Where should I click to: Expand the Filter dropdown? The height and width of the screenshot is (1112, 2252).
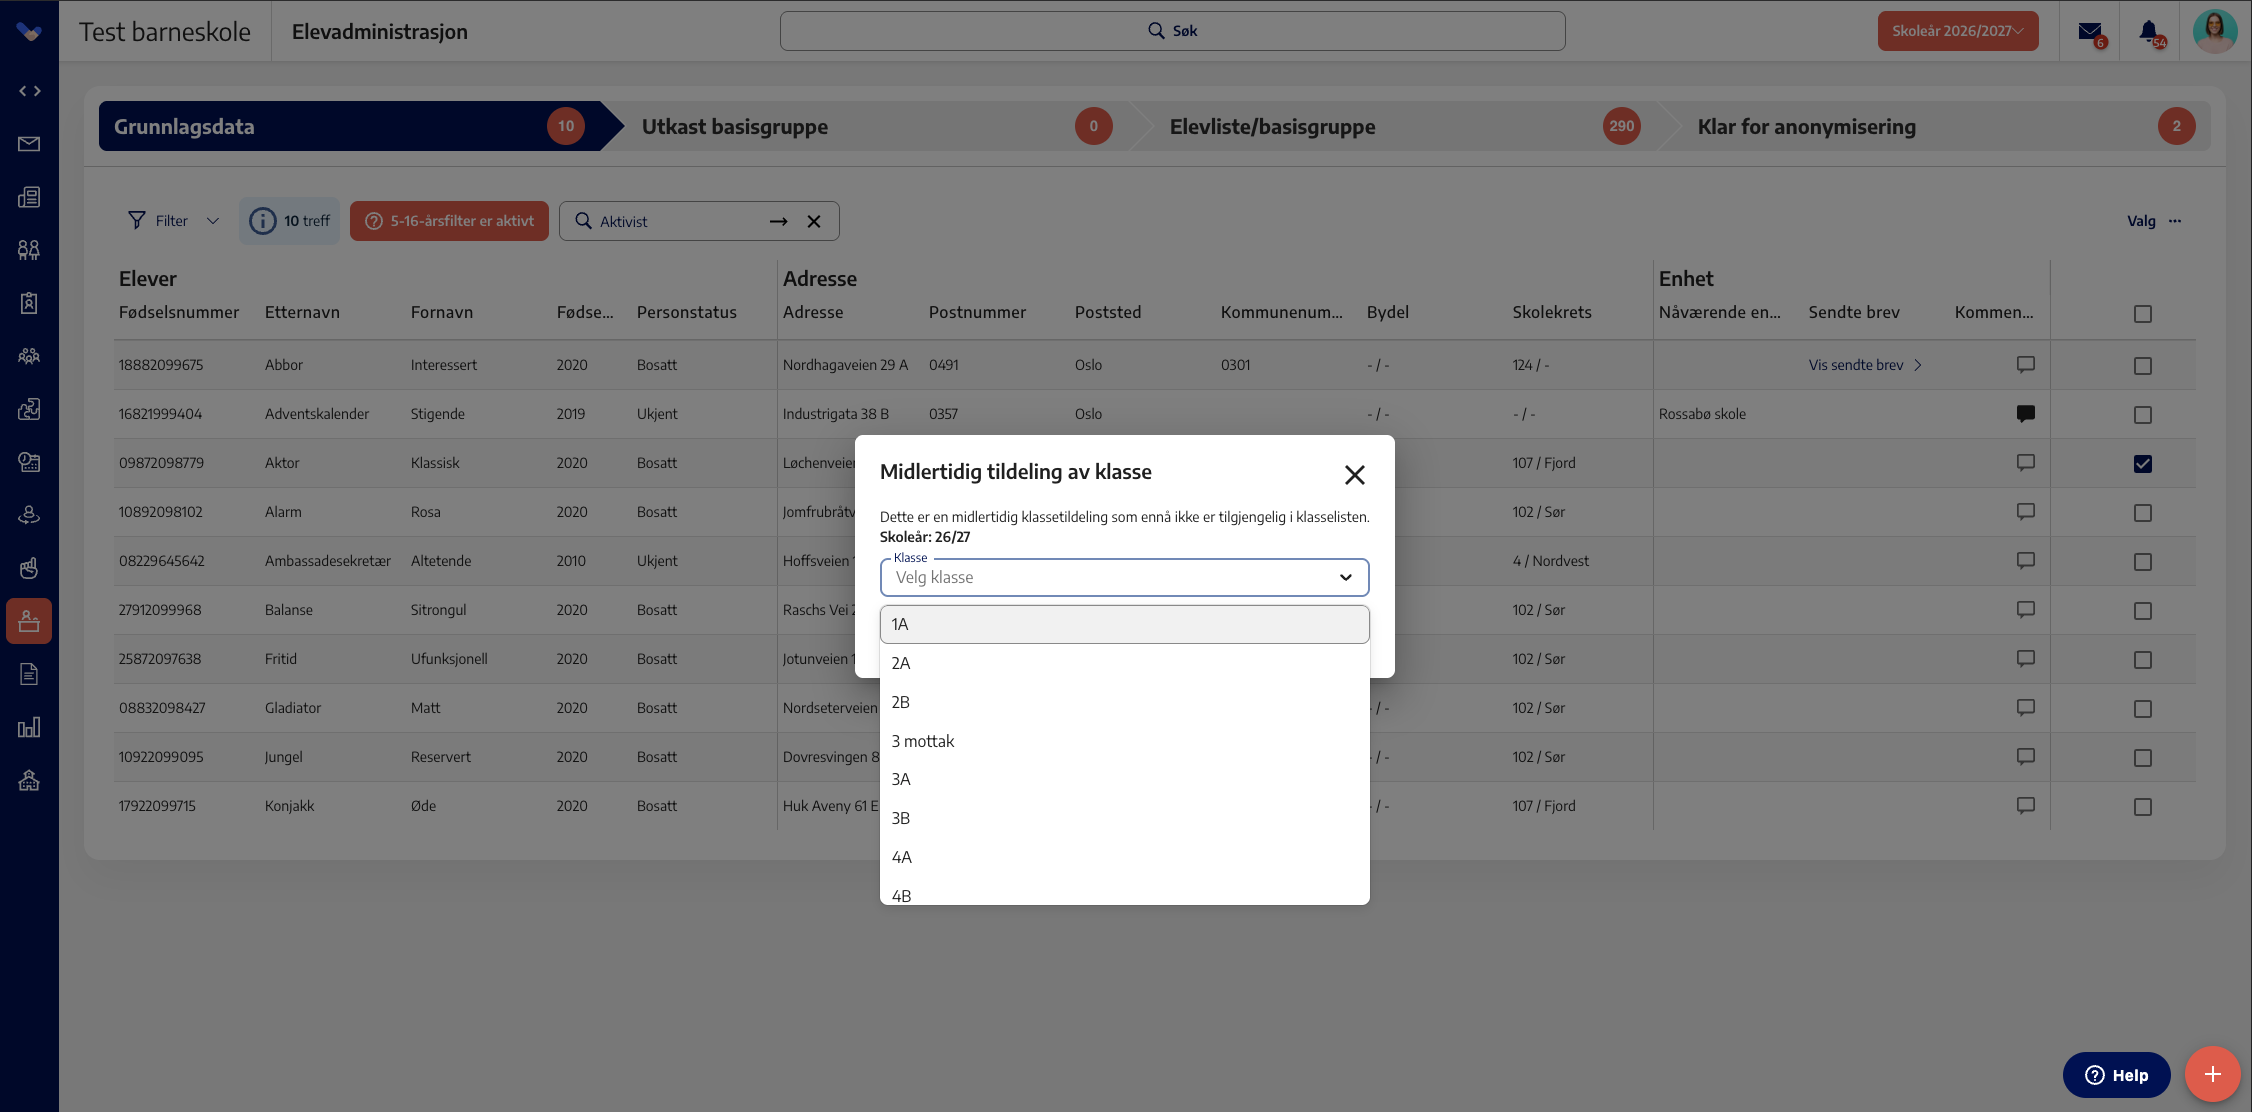click(x=173, y=221)
